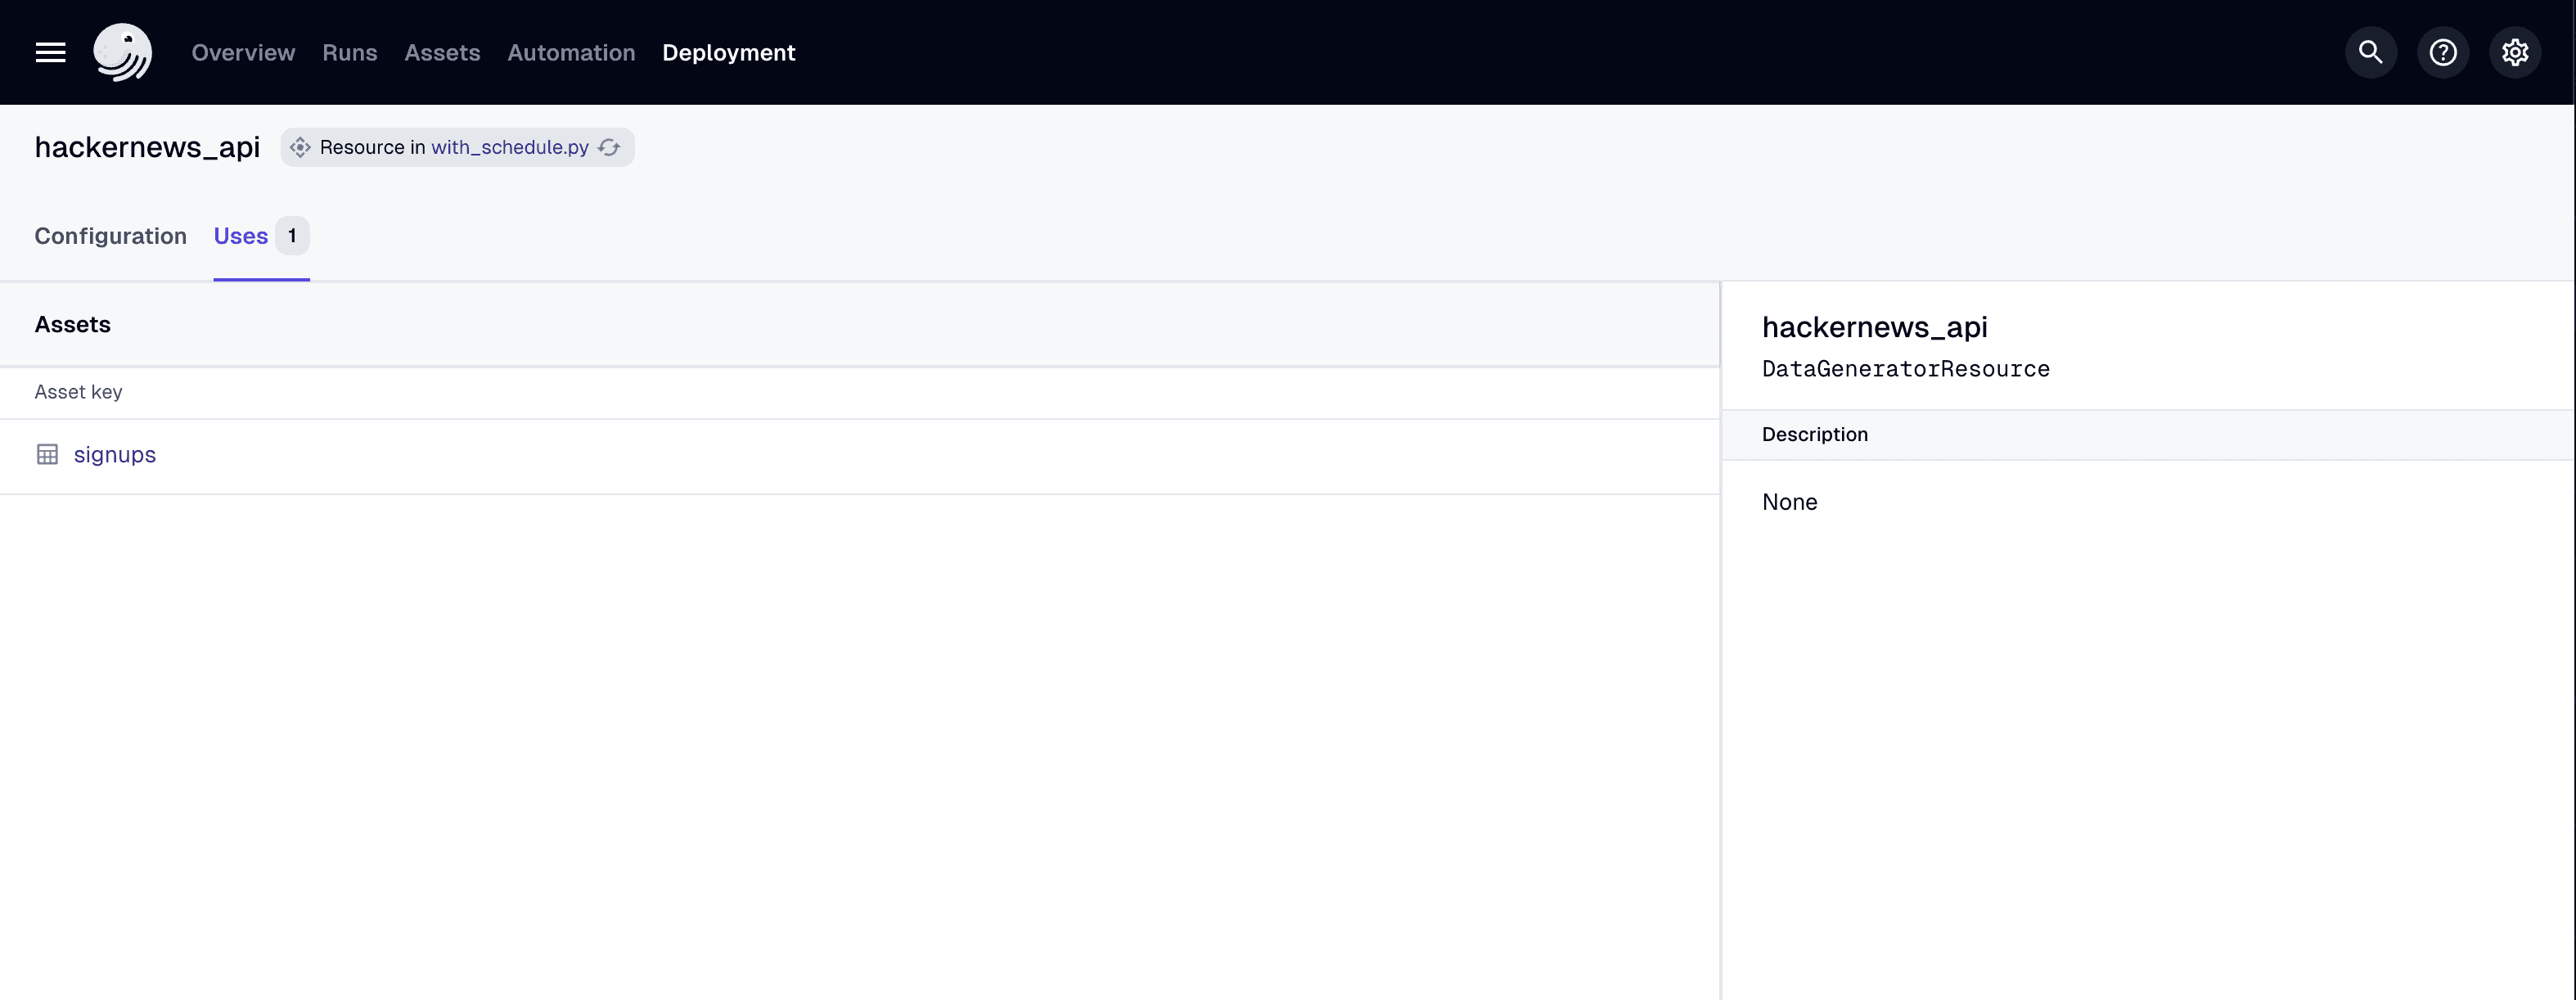
Task: Reload the with_schedule.py code location
Action: [609, 147]
